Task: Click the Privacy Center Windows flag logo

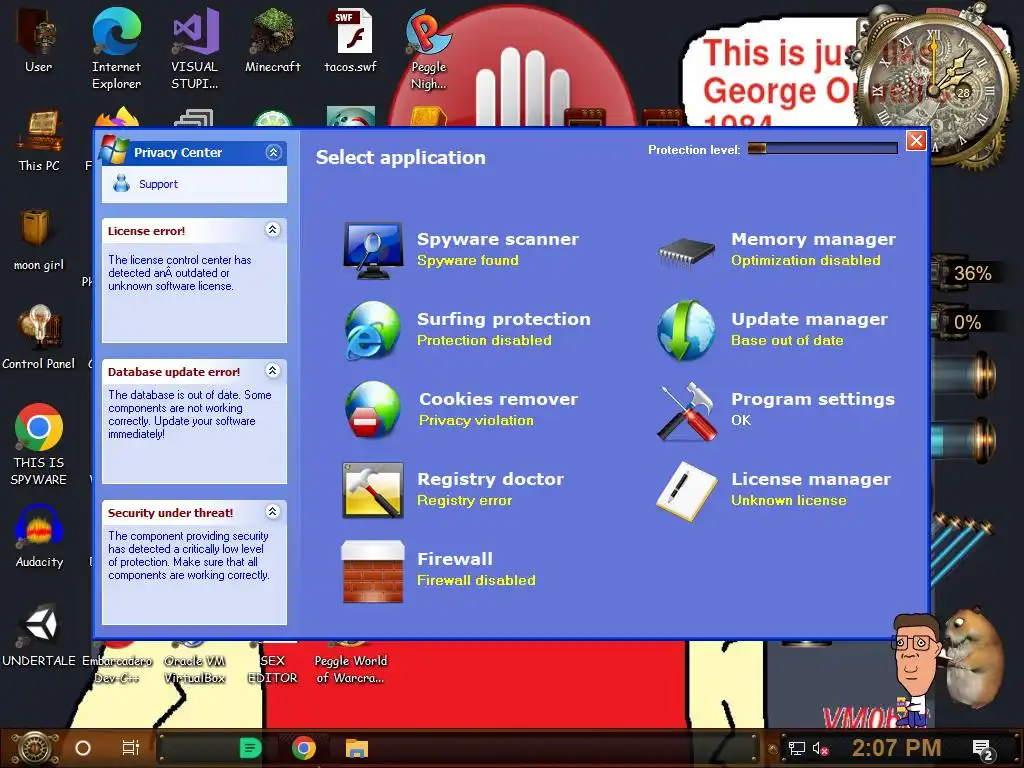Action: 114,150
